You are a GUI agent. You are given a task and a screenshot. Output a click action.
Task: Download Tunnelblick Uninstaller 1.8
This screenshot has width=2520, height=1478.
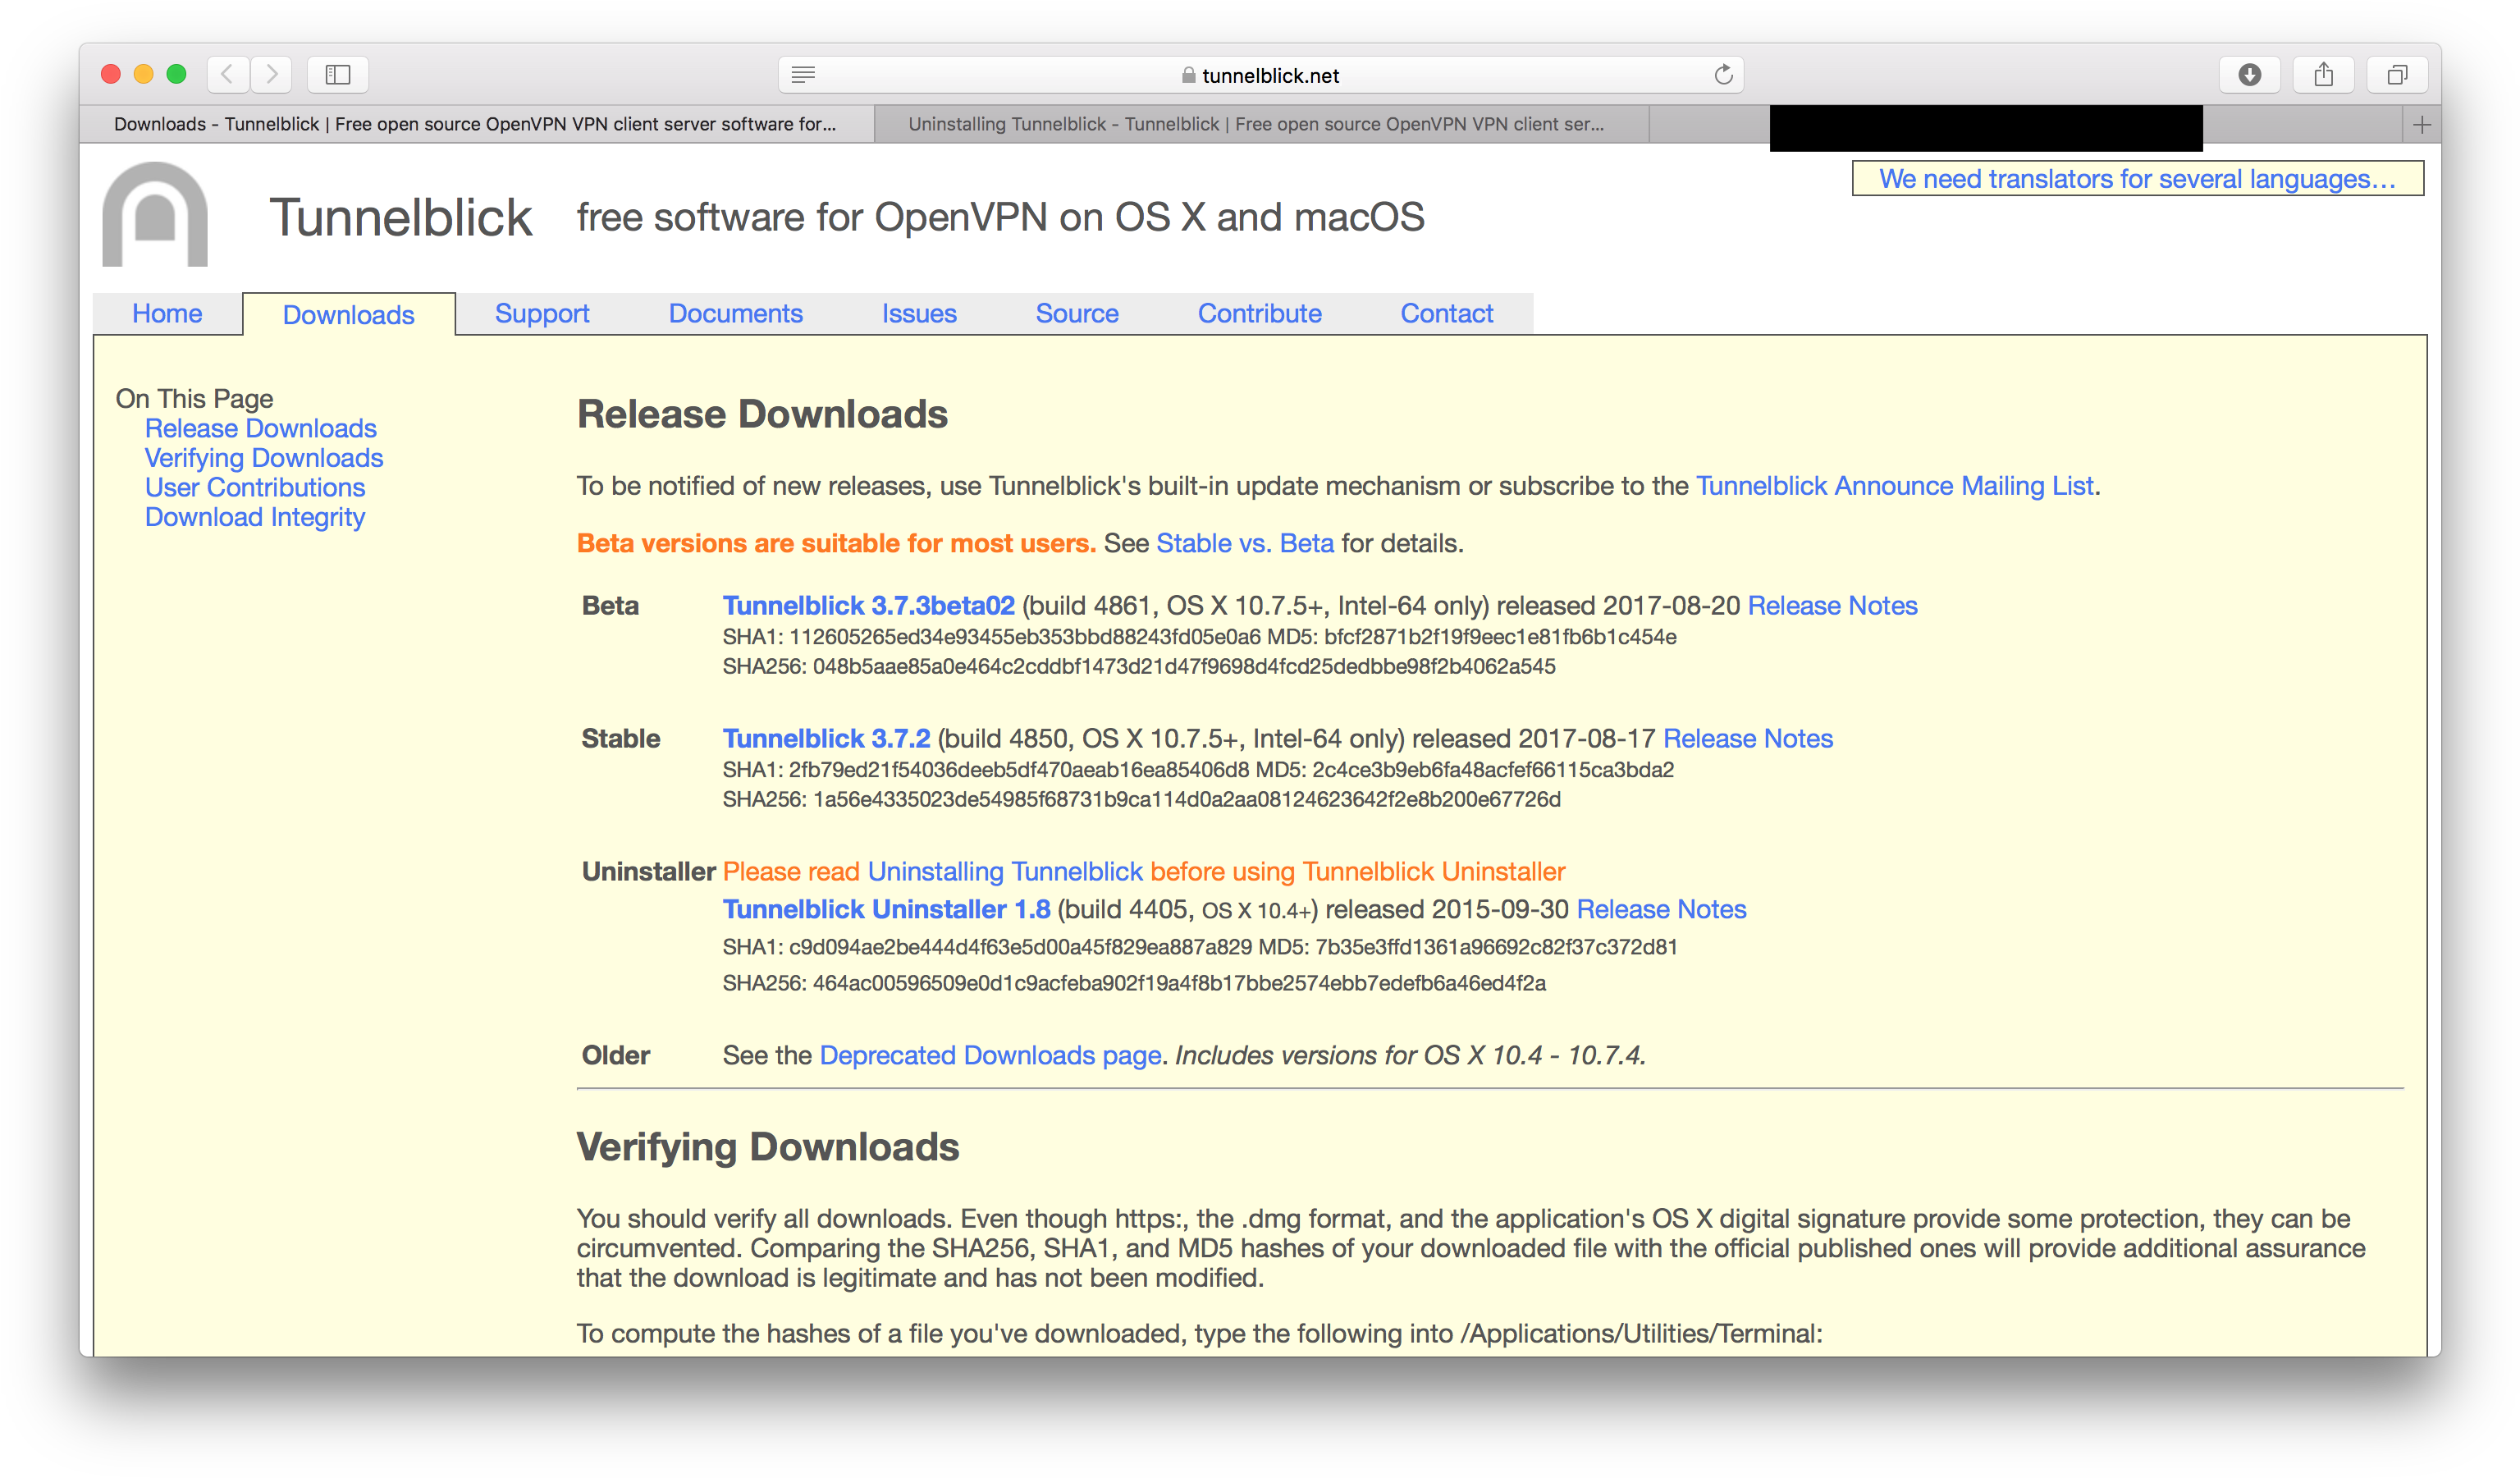886,909
